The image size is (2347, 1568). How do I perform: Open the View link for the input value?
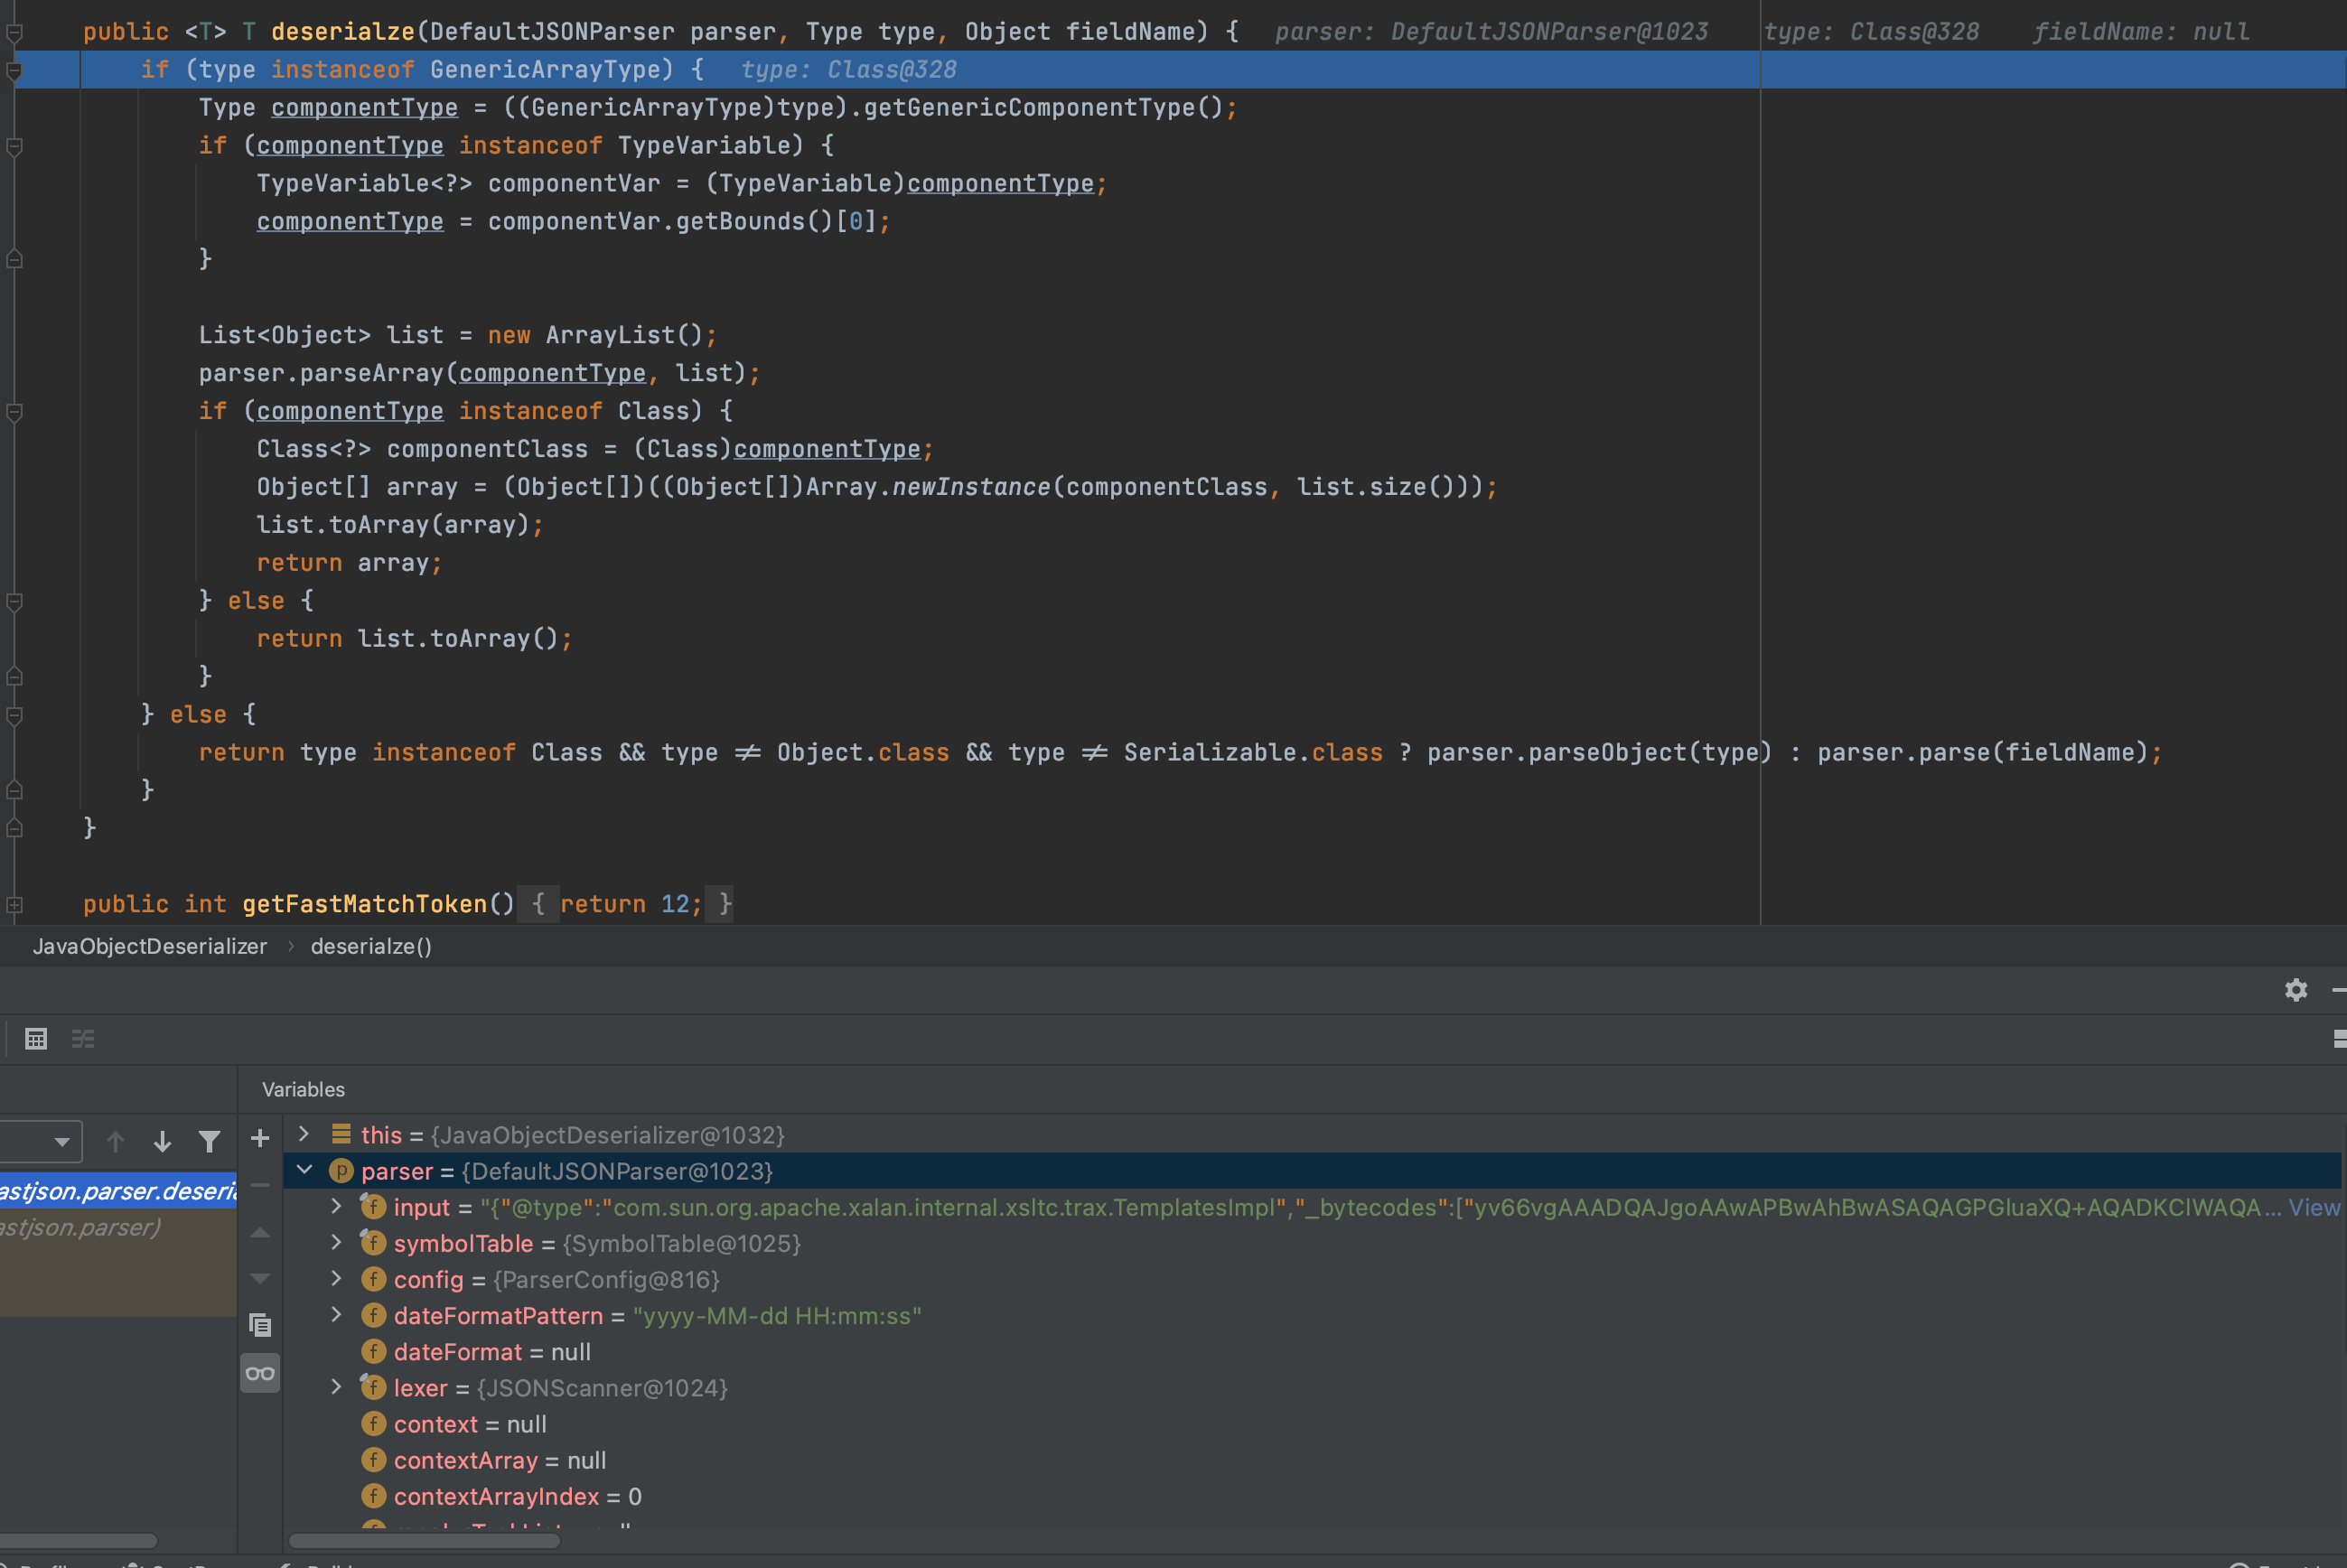pos(2314,1207)
